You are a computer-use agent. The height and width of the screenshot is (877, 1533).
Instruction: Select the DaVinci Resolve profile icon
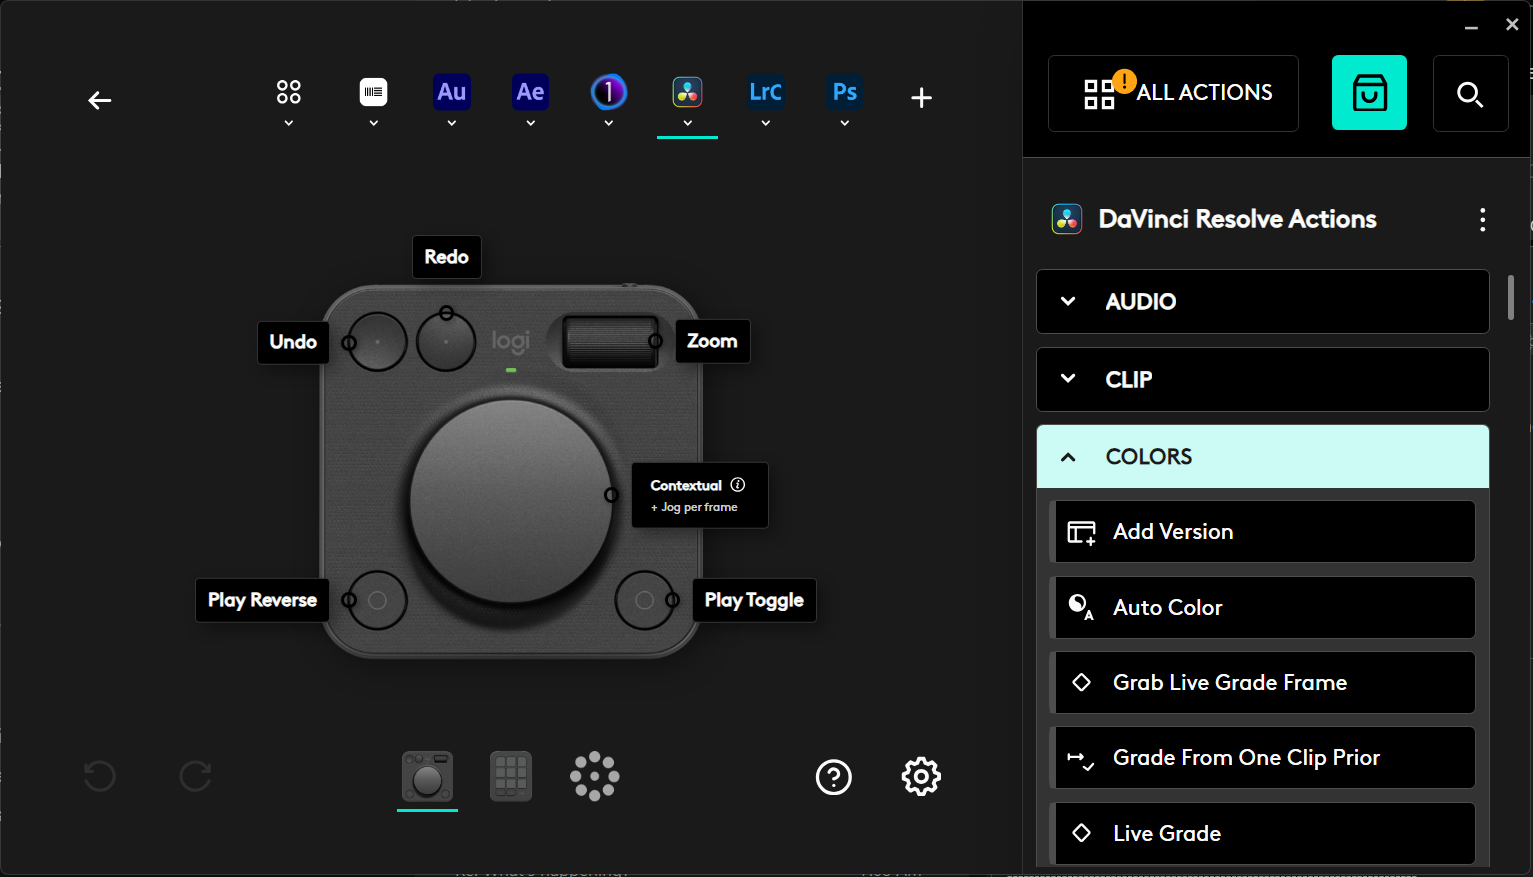pos(687,92)
